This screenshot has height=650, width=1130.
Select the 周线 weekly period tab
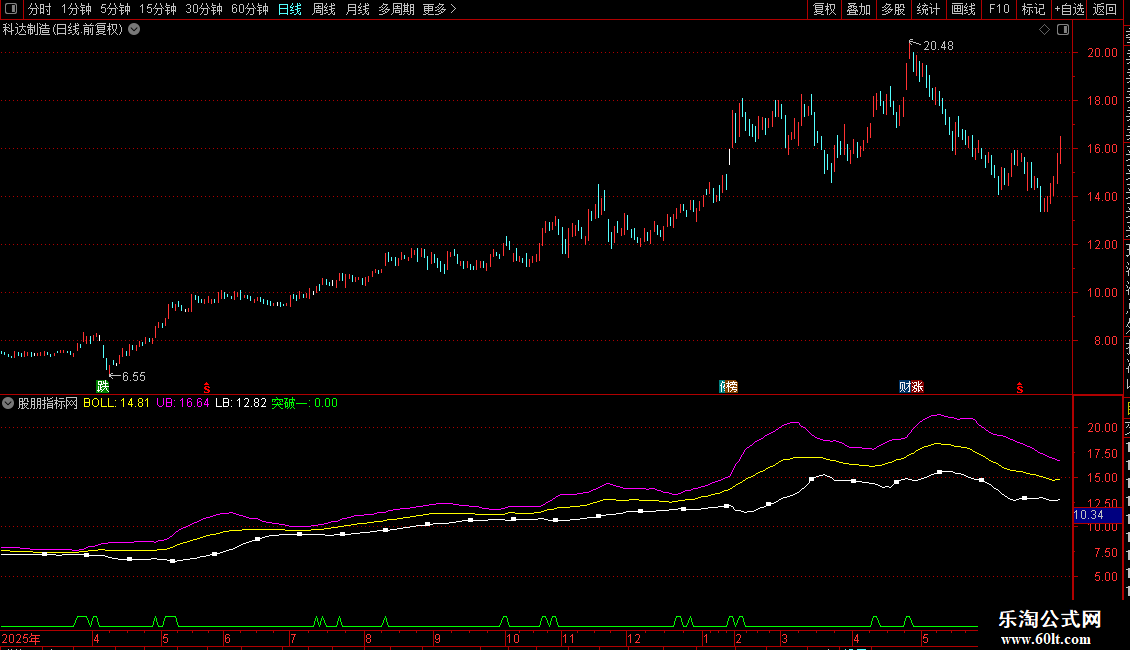[324, 9]
